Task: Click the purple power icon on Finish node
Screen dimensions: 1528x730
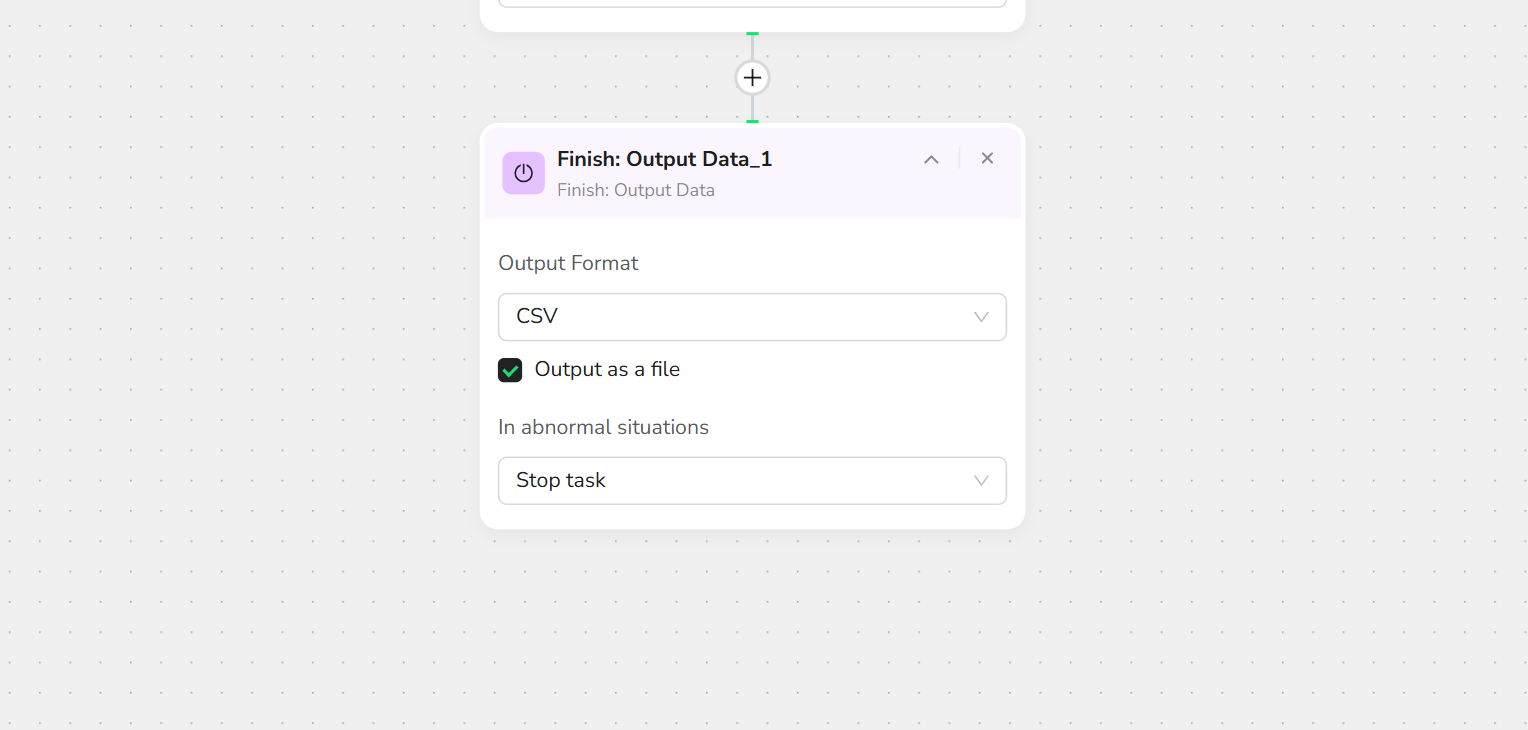Action: click(523, 173)
